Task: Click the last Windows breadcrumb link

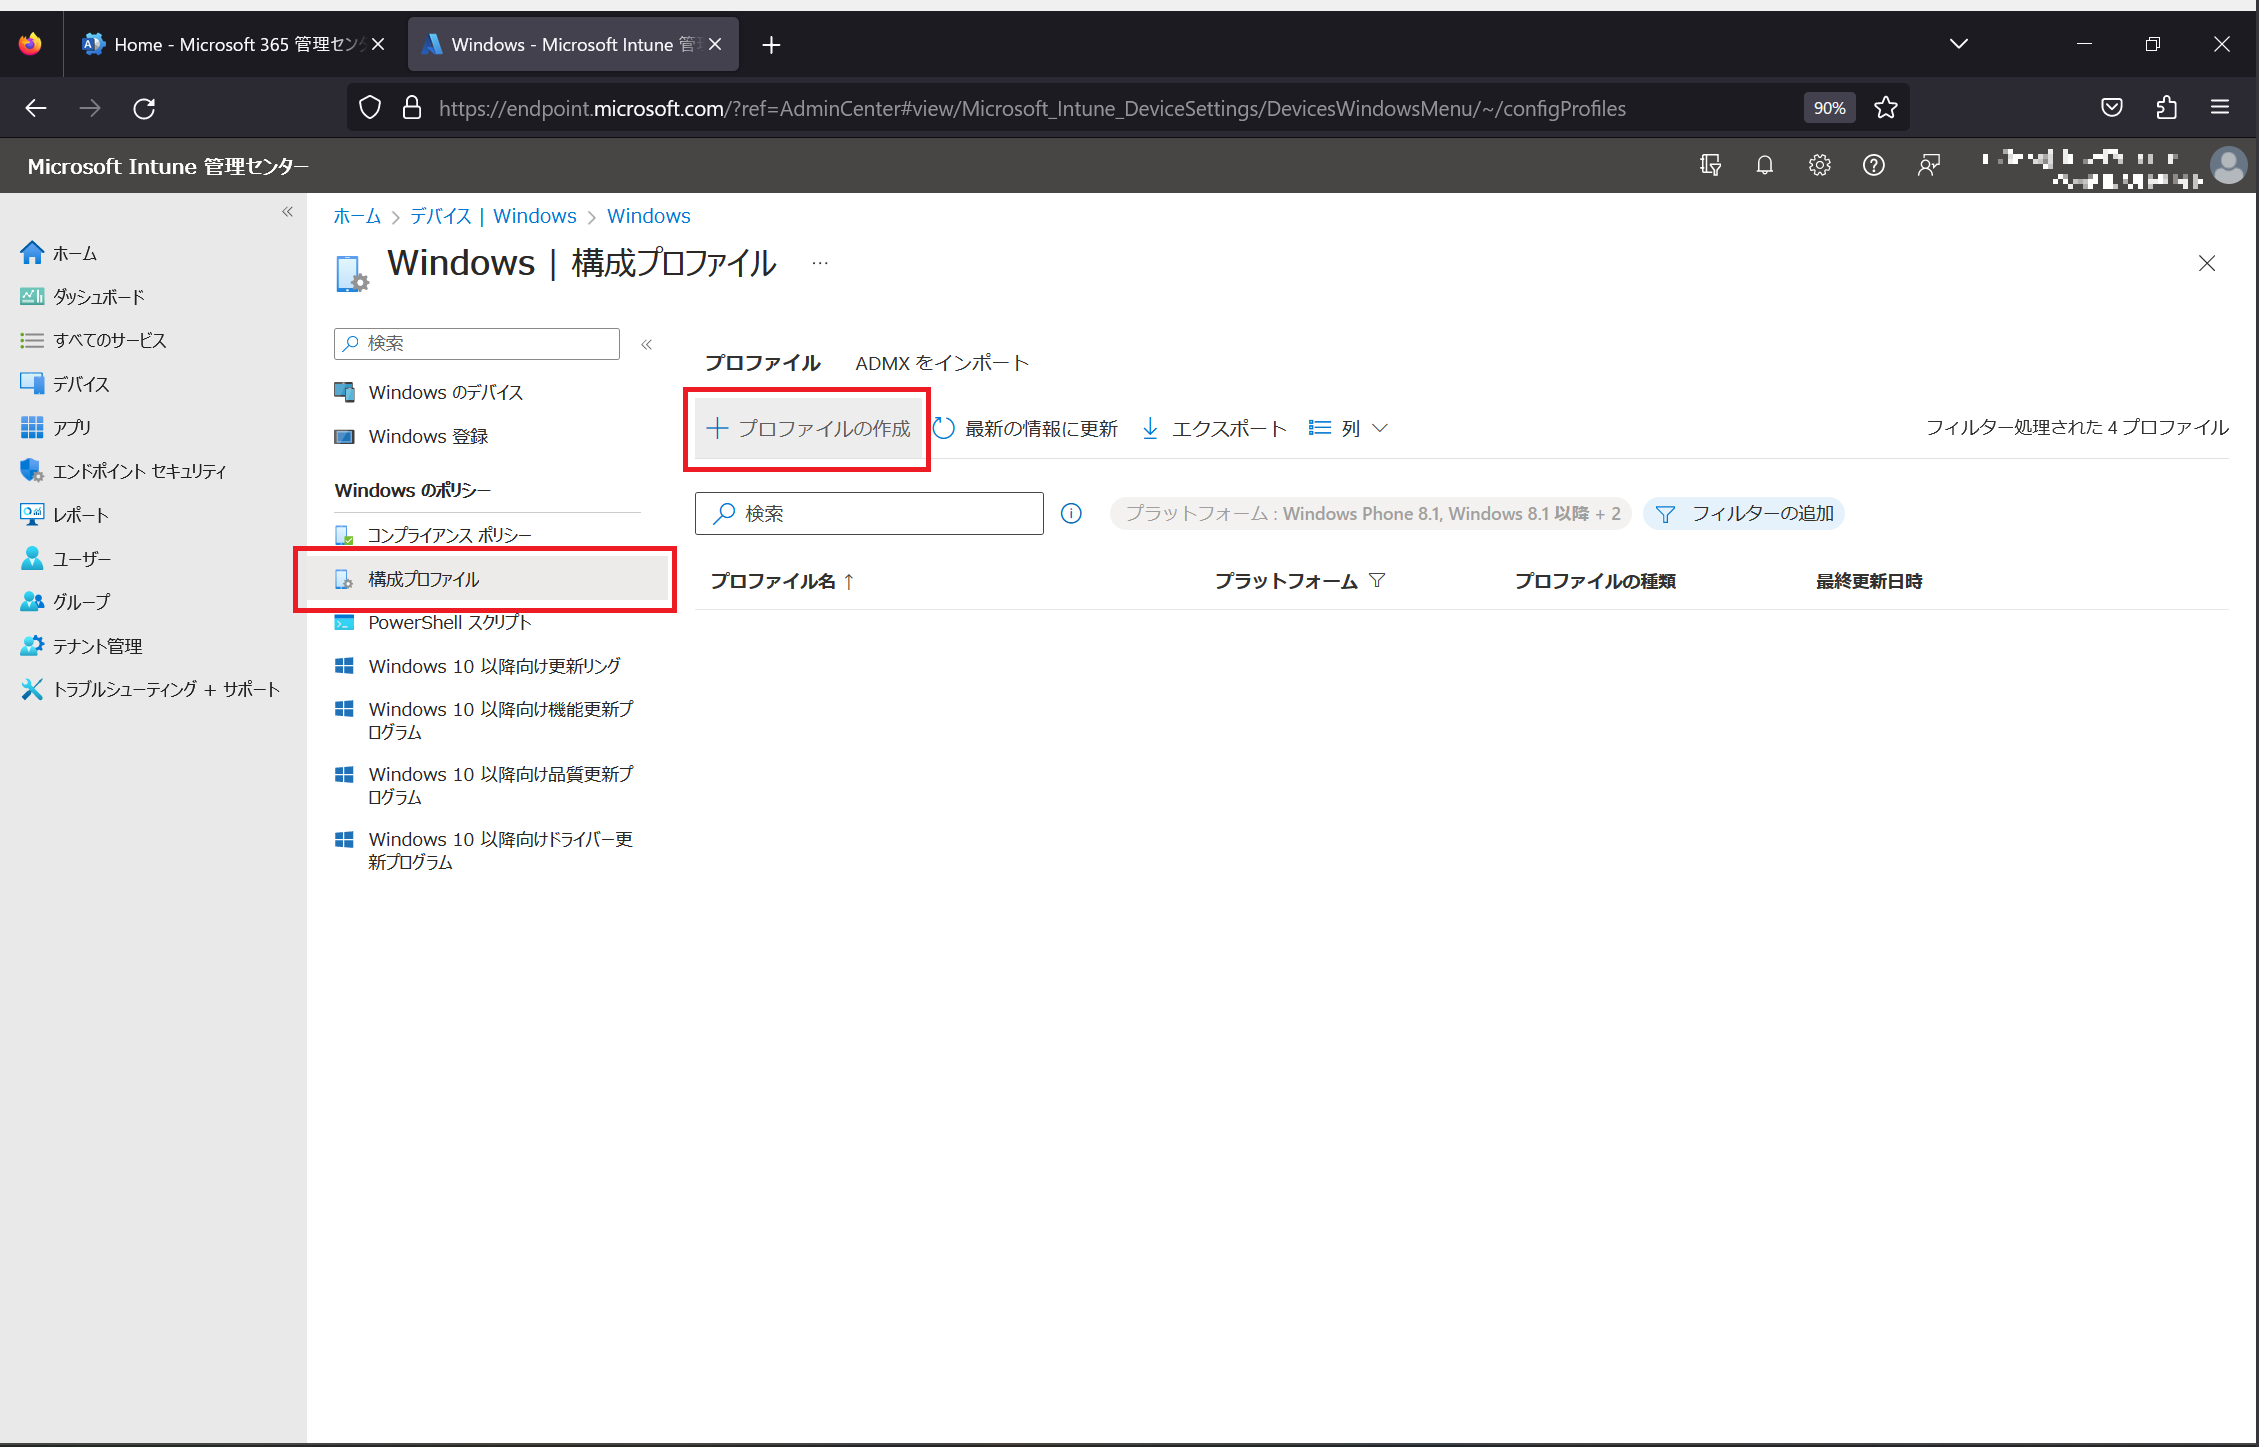Action: (x=651, y=217)
